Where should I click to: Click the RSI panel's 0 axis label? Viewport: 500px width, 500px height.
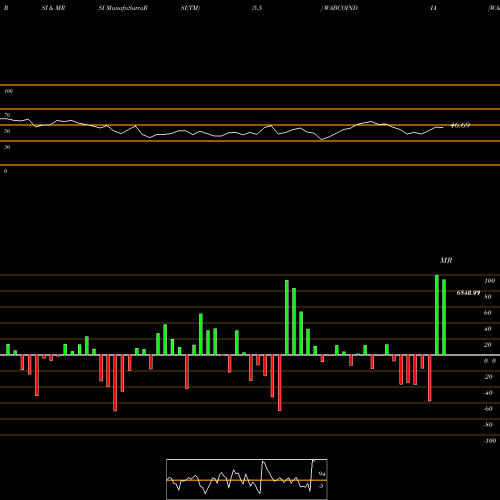pos(5,171)
